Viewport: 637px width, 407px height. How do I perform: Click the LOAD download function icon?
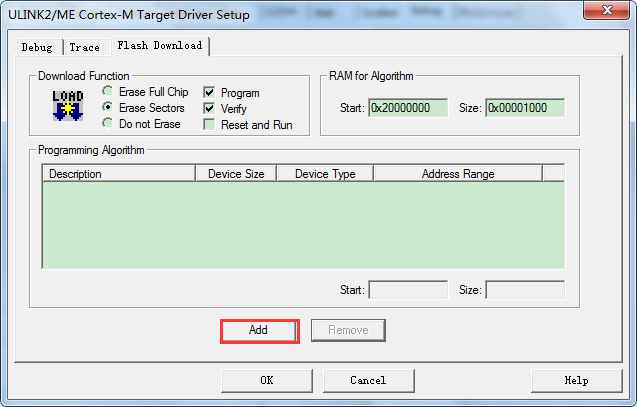pos(68,106)
